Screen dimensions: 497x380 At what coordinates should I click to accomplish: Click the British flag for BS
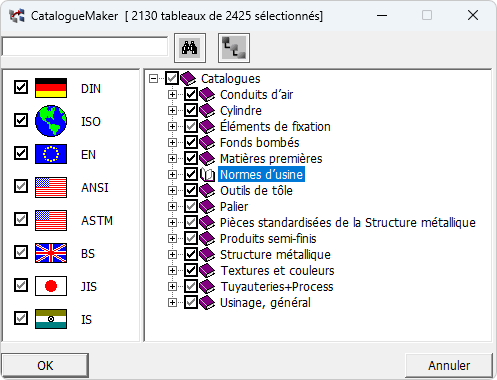pyautogui.click(x=51, y=253)
